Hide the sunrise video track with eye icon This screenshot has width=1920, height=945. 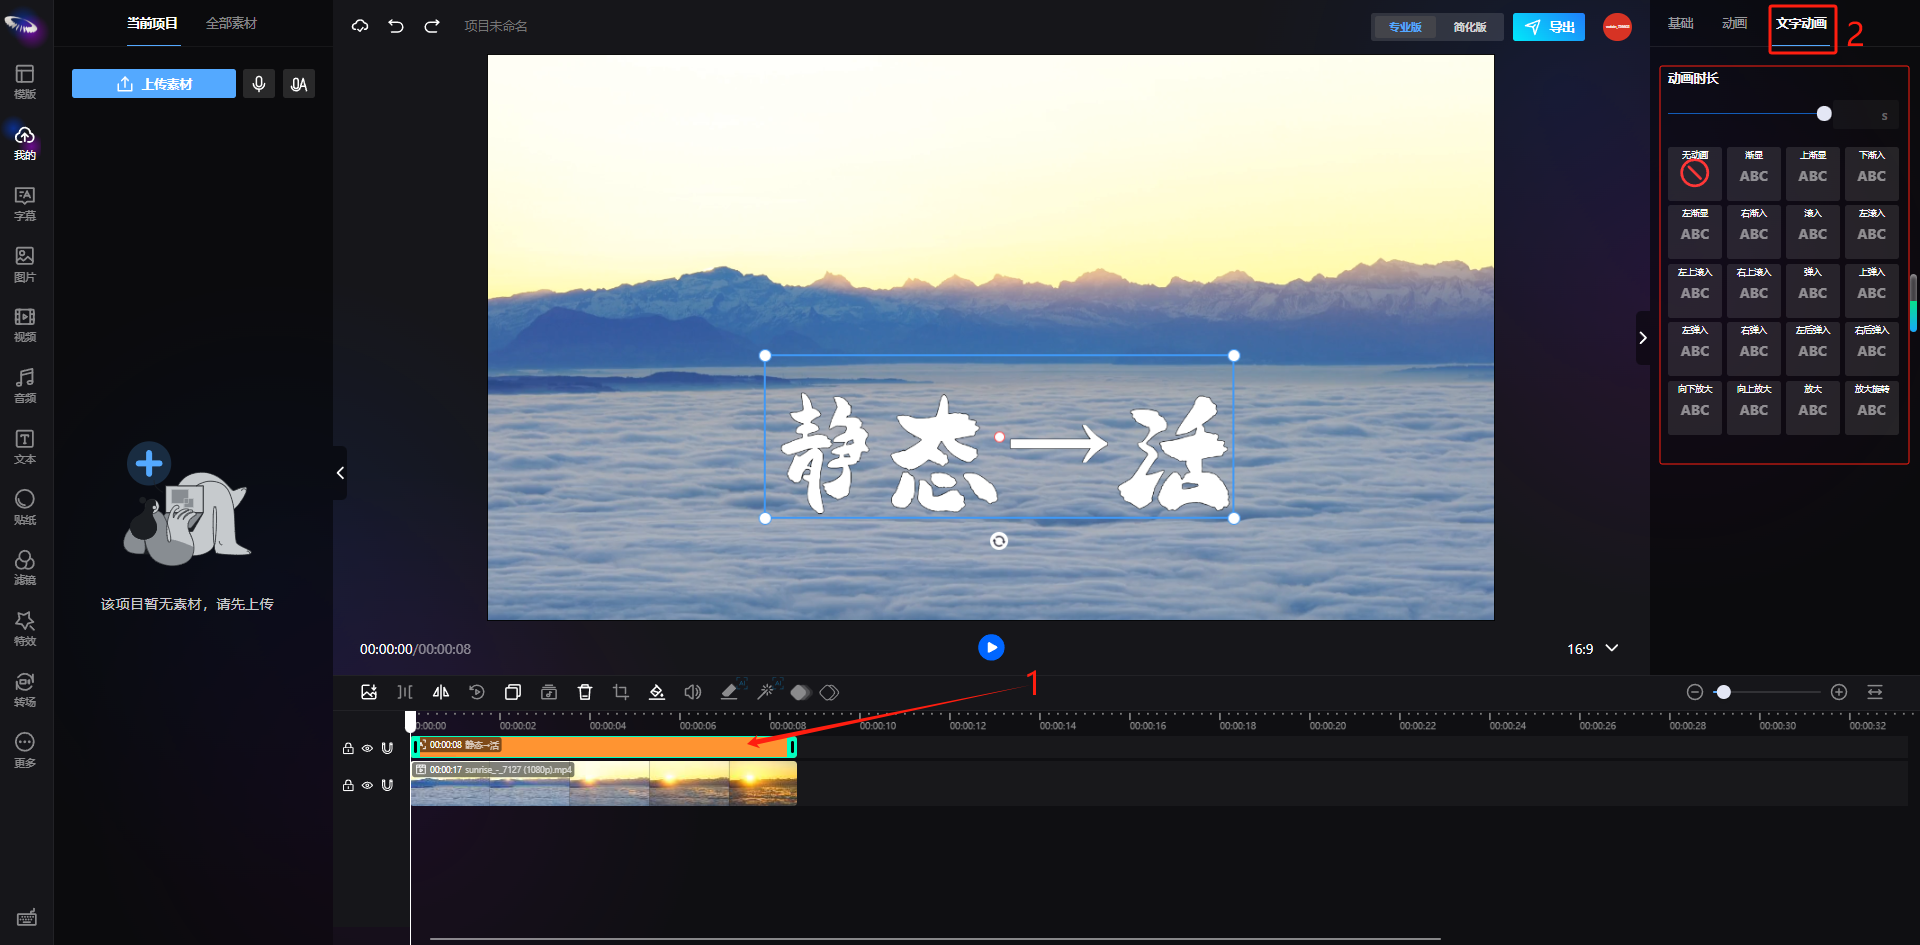click(367, 785)
